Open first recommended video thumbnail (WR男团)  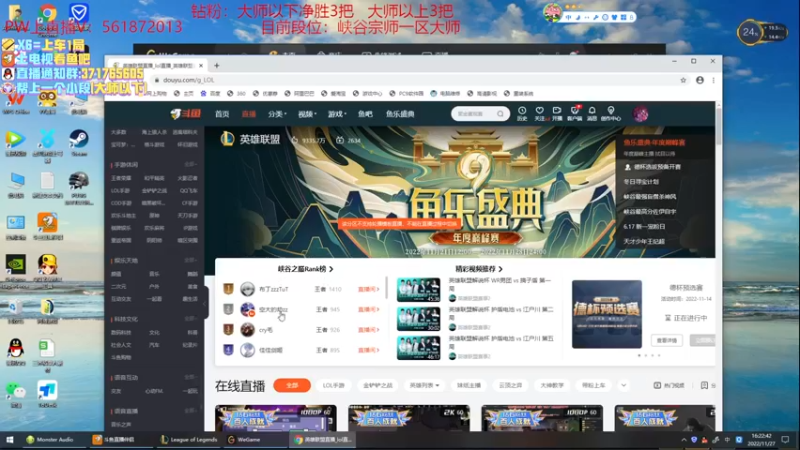[x=418, y=289]
